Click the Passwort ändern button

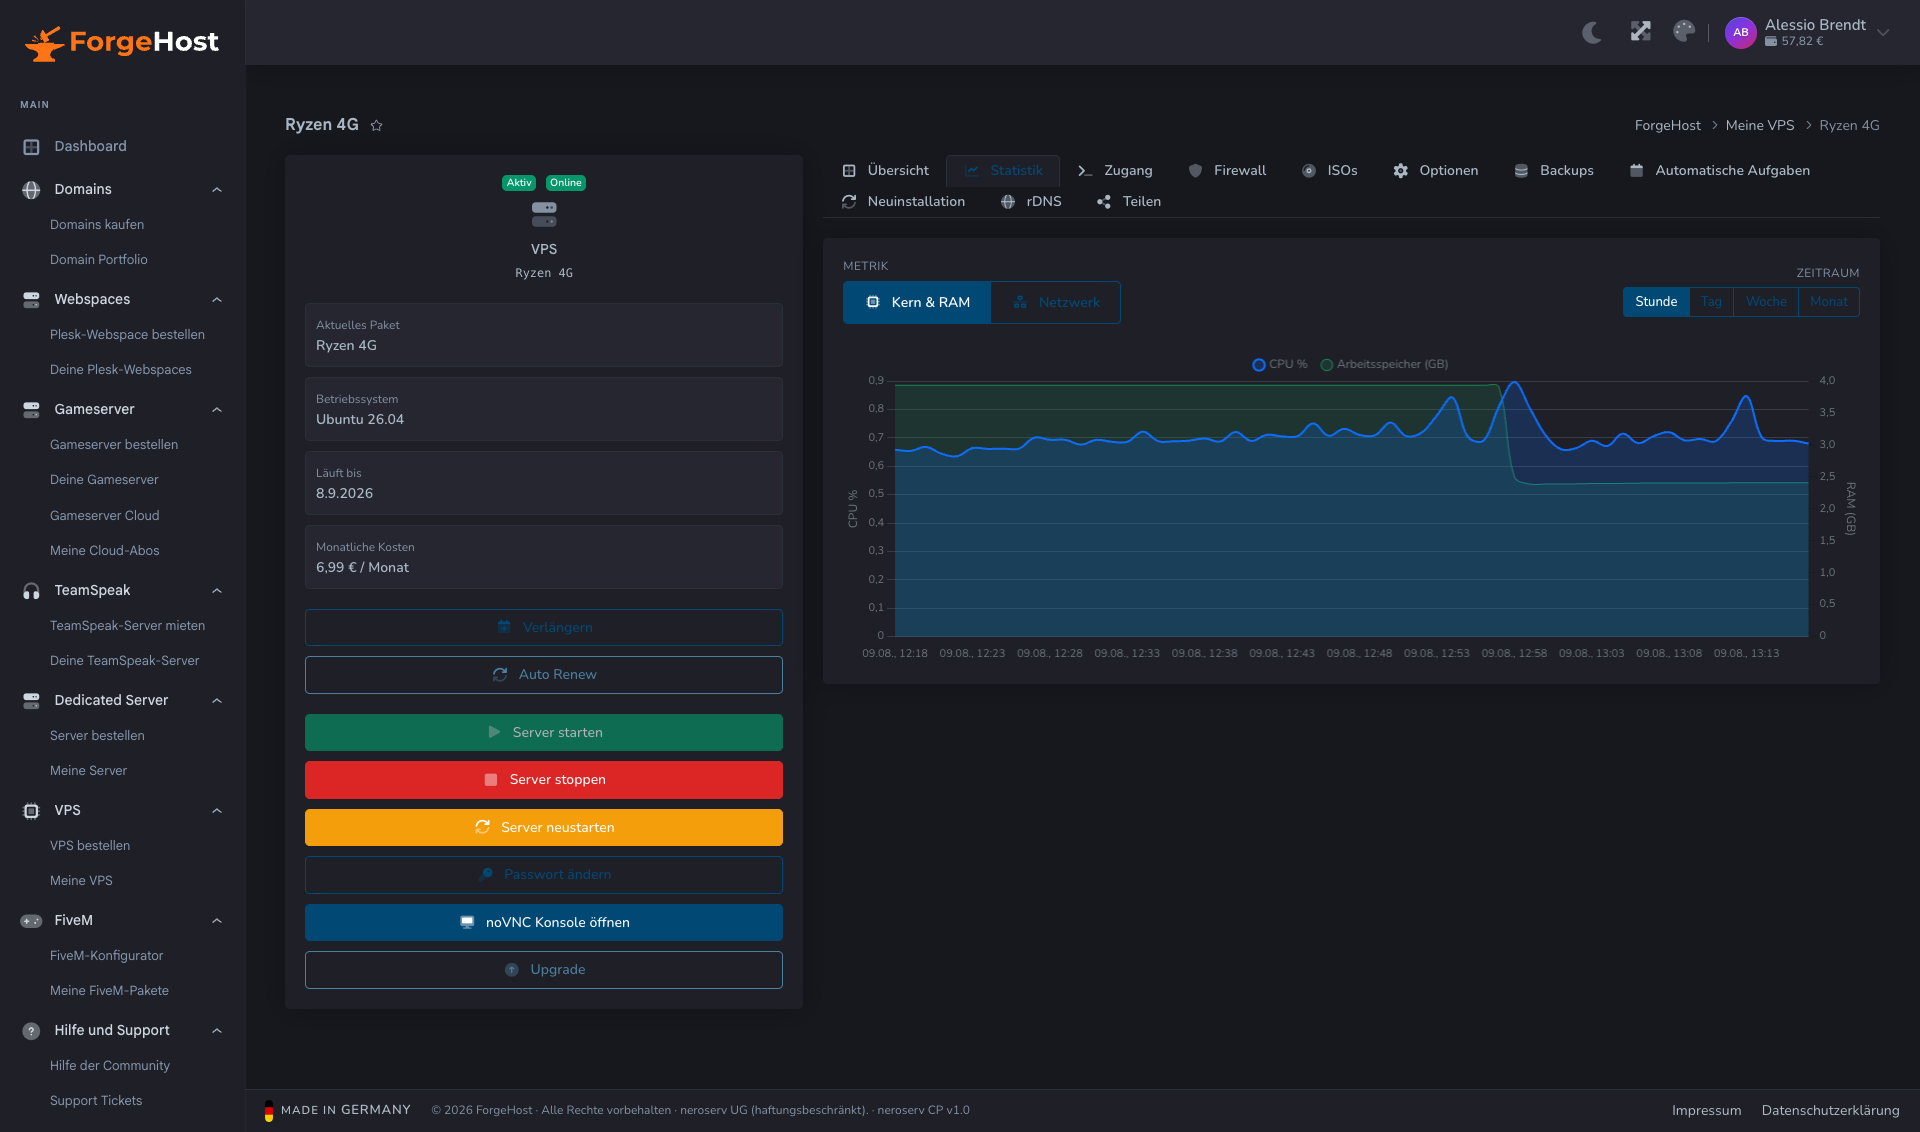click(x=544, y=875)
